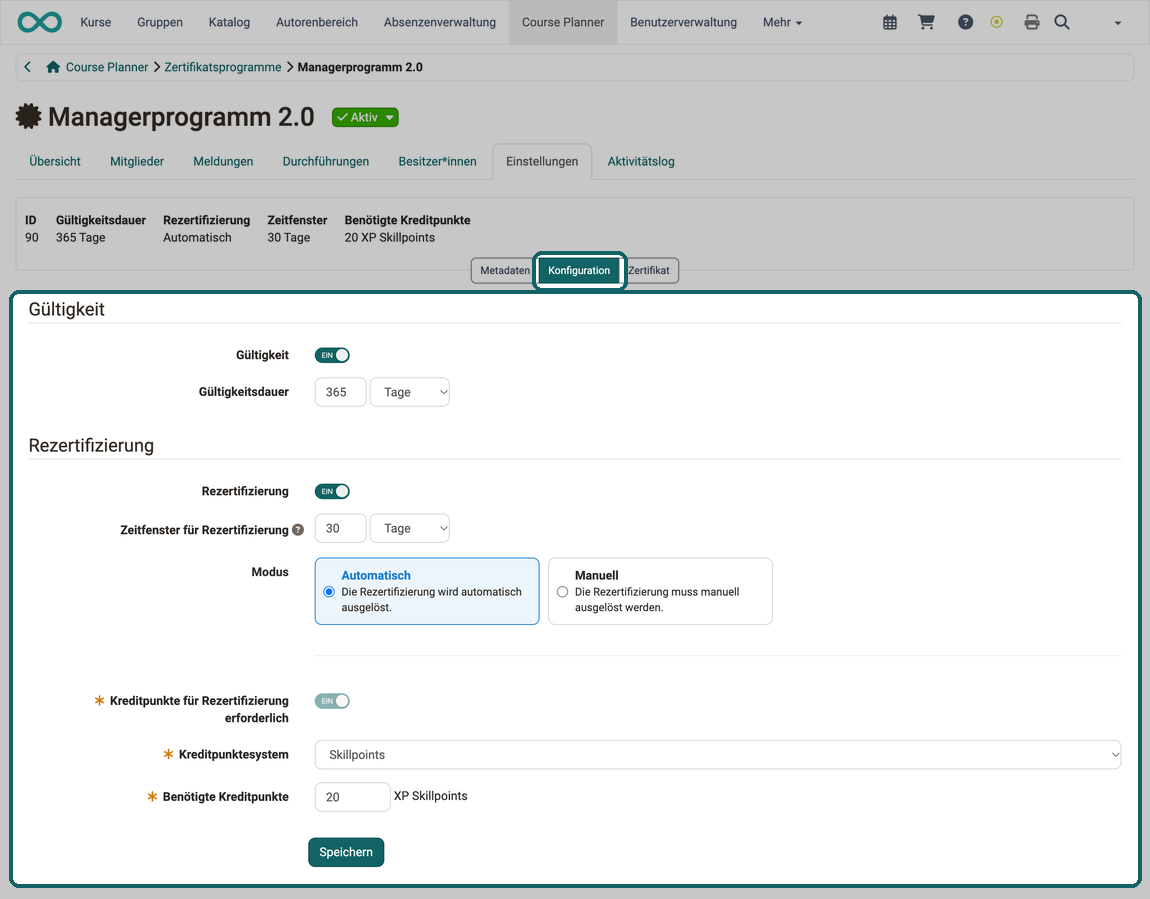Open the help question mark icon

pos(965,22)
